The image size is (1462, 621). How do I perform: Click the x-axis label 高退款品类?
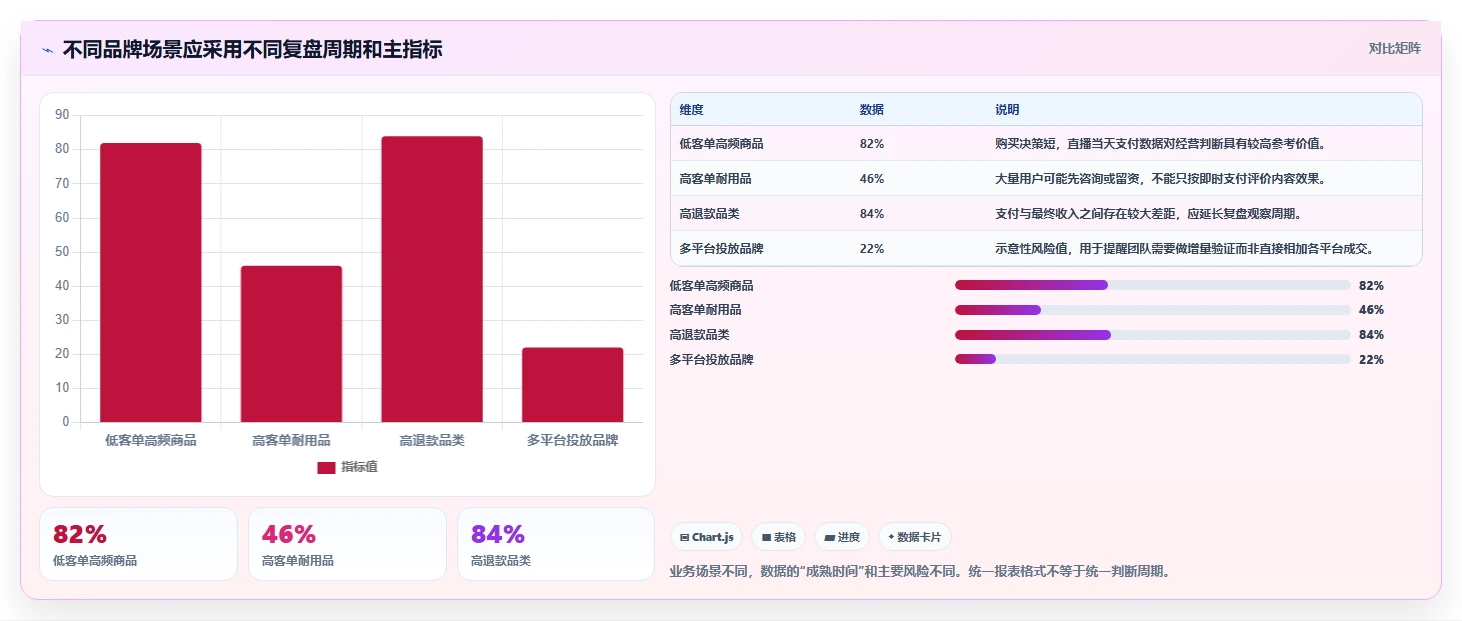tap(432, 440)
